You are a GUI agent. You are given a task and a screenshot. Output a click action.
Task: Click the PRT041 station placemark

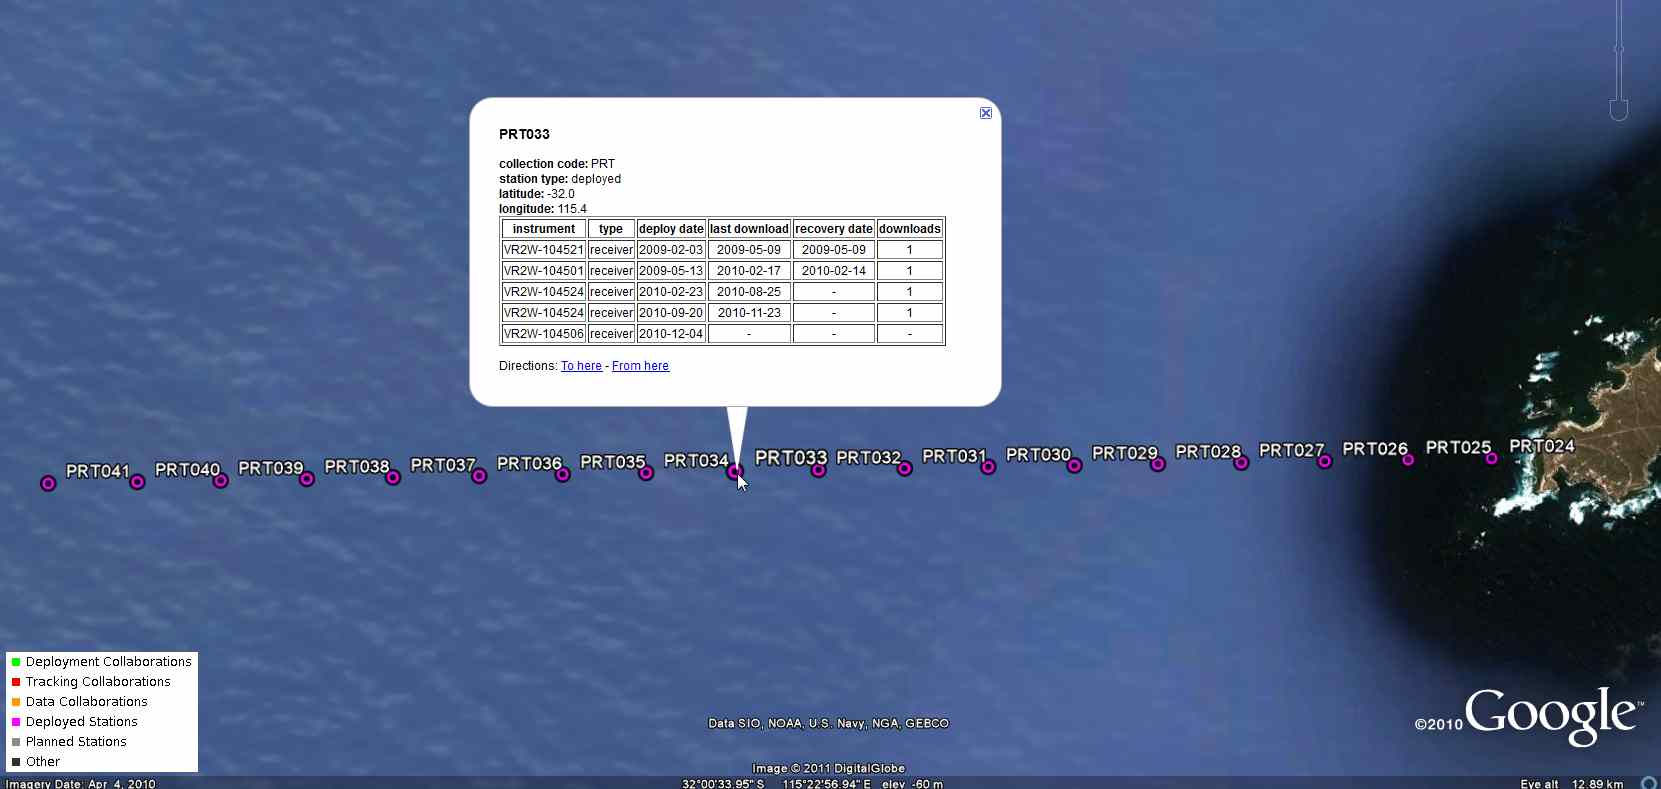tap(48, 484)
